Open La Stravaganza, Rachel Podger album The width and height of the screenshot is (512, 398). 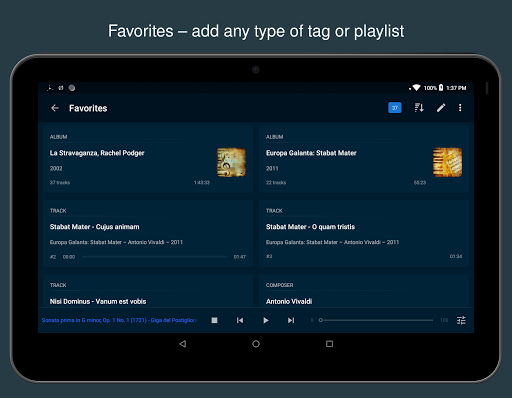point(148,159)
